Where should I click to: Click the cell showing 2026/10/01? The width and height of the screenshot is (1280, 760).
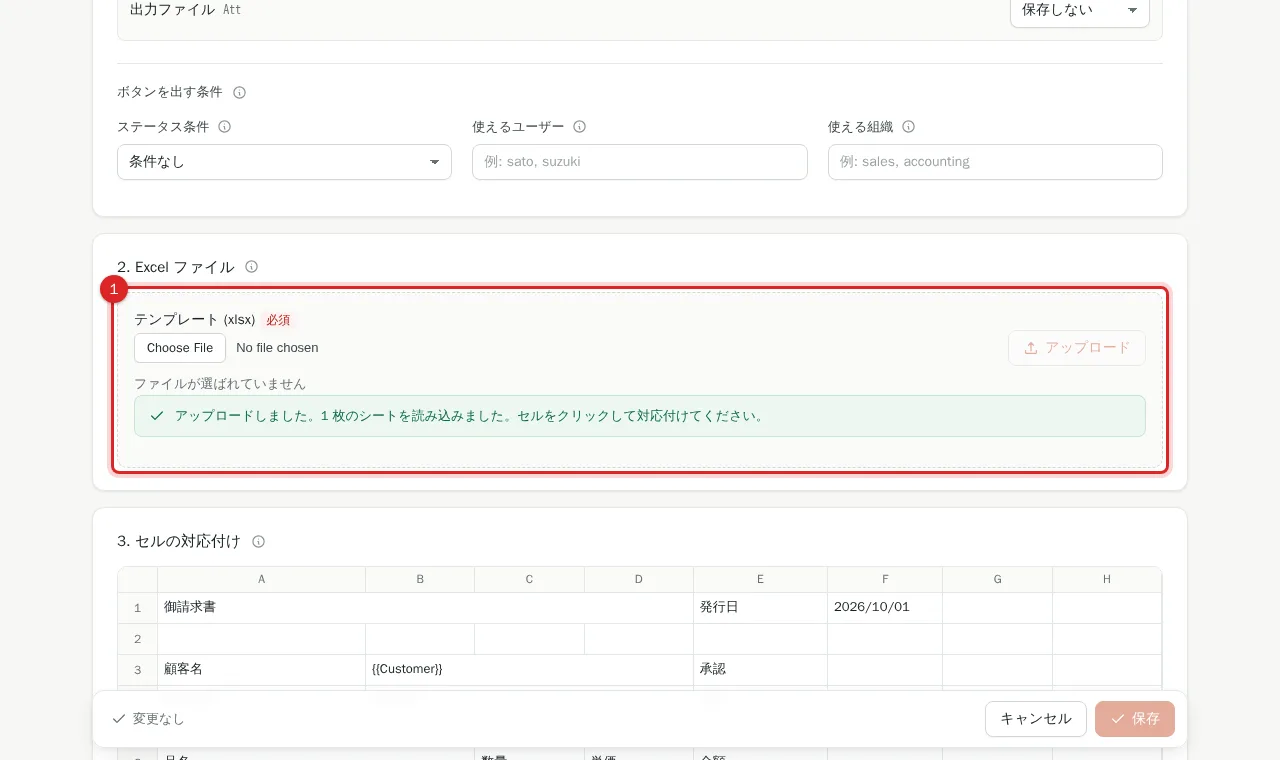(x=885, y=608)
